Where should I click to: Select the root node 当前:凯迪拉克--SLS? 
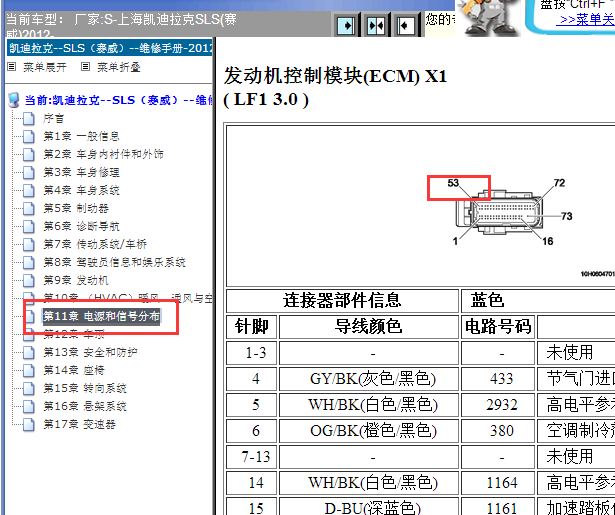(118, 100)
